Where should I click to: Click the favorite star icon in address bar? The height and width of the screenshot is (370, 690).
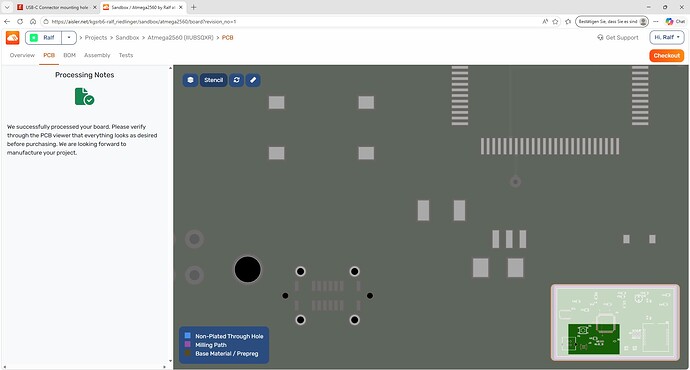point(556,21)
